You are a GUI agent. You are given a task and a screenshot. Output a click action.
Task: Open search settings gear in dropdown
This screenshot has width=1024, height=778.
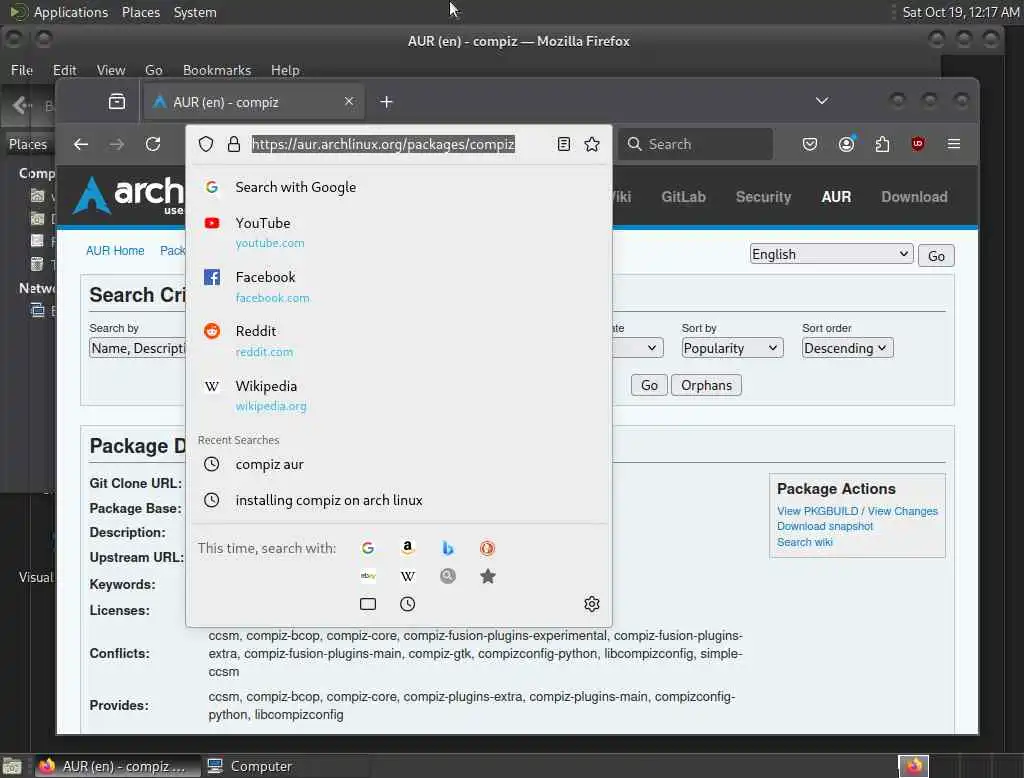coord(592,604)
